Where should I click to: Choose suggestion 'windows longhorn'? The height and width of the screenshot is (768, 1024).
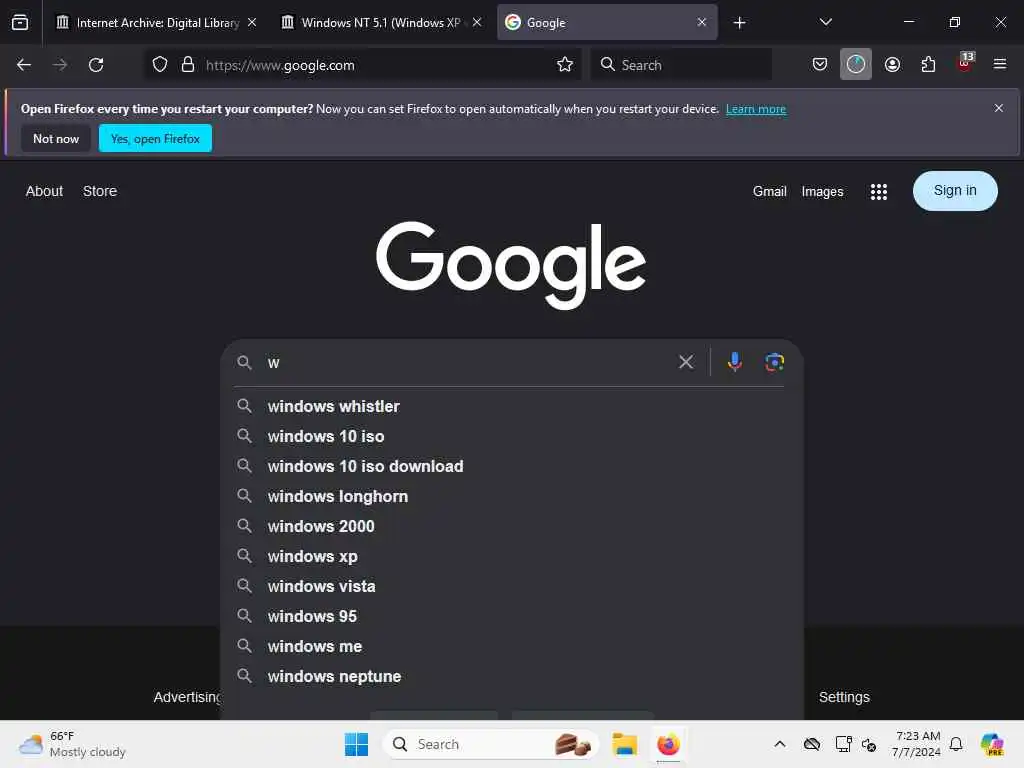(510, 496)
